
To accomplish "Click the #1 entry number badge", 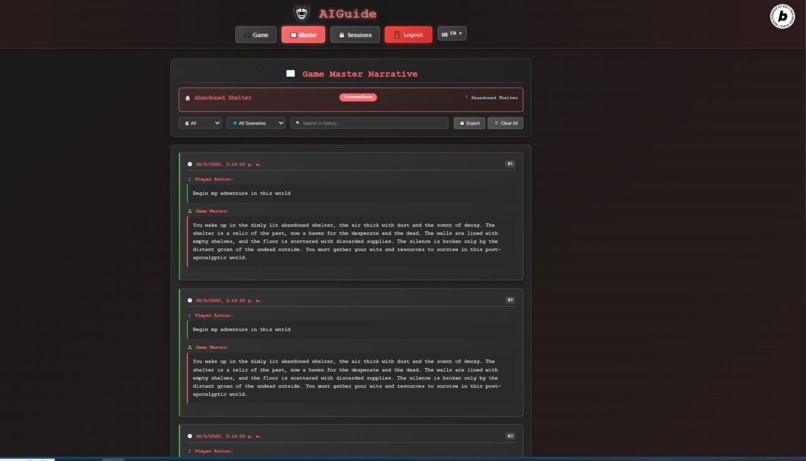I will [x=510, y=164].
